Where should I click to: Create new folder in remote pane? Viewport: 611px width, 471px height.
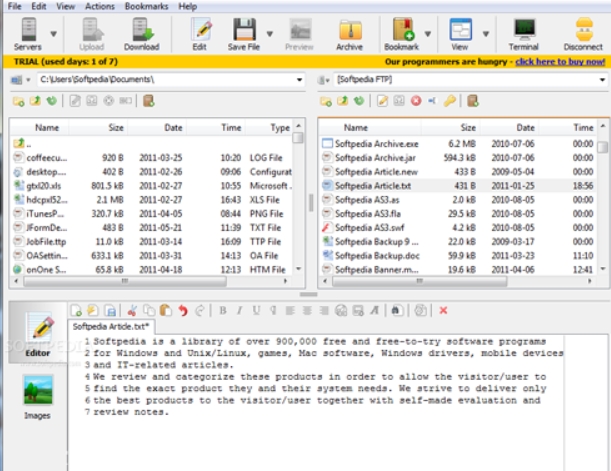[326, 101]
